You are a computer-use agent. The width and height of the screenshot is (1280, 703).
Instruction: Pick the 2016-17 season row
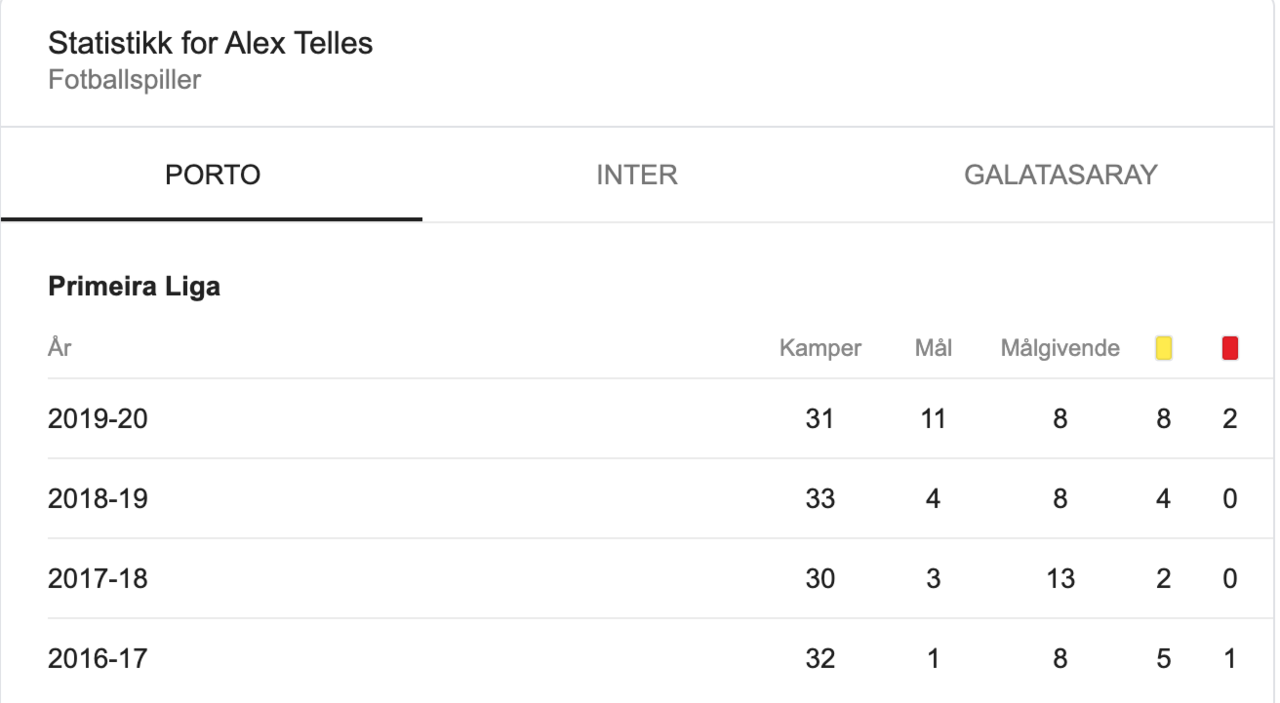coord(640,658)
